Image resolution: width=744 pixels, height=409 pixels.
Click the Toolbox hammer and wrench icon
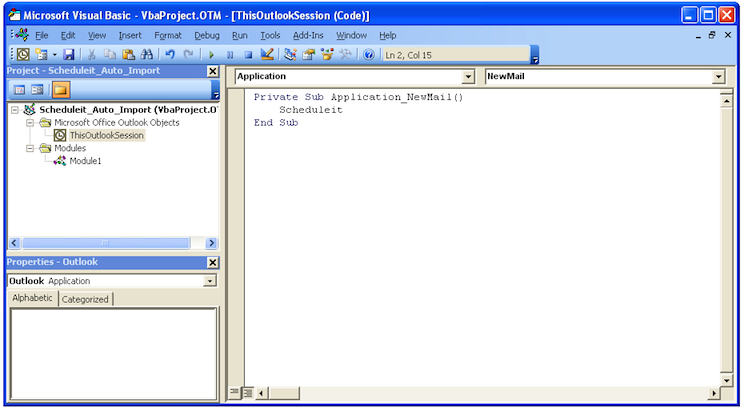(345, 55)
